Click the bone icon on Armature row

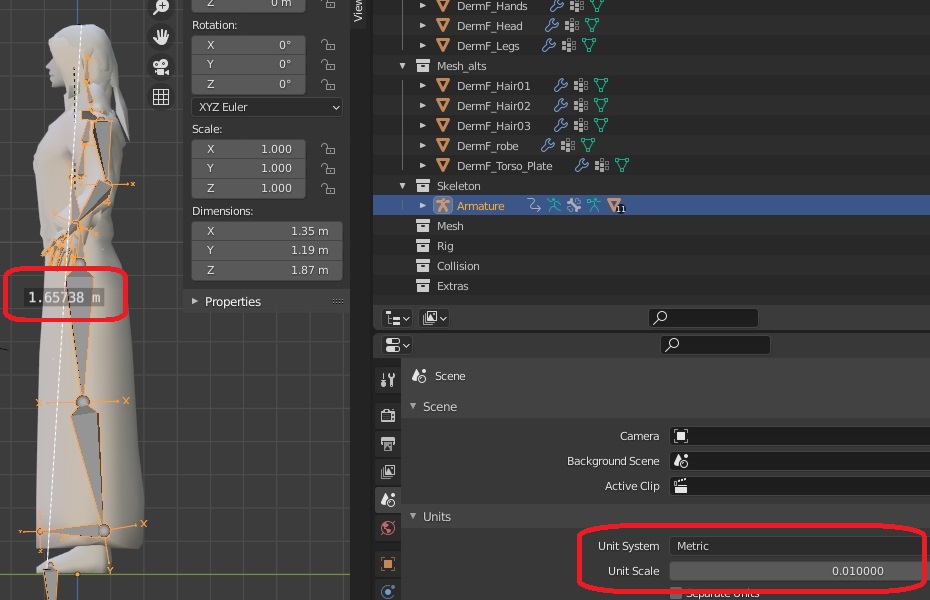574,205
